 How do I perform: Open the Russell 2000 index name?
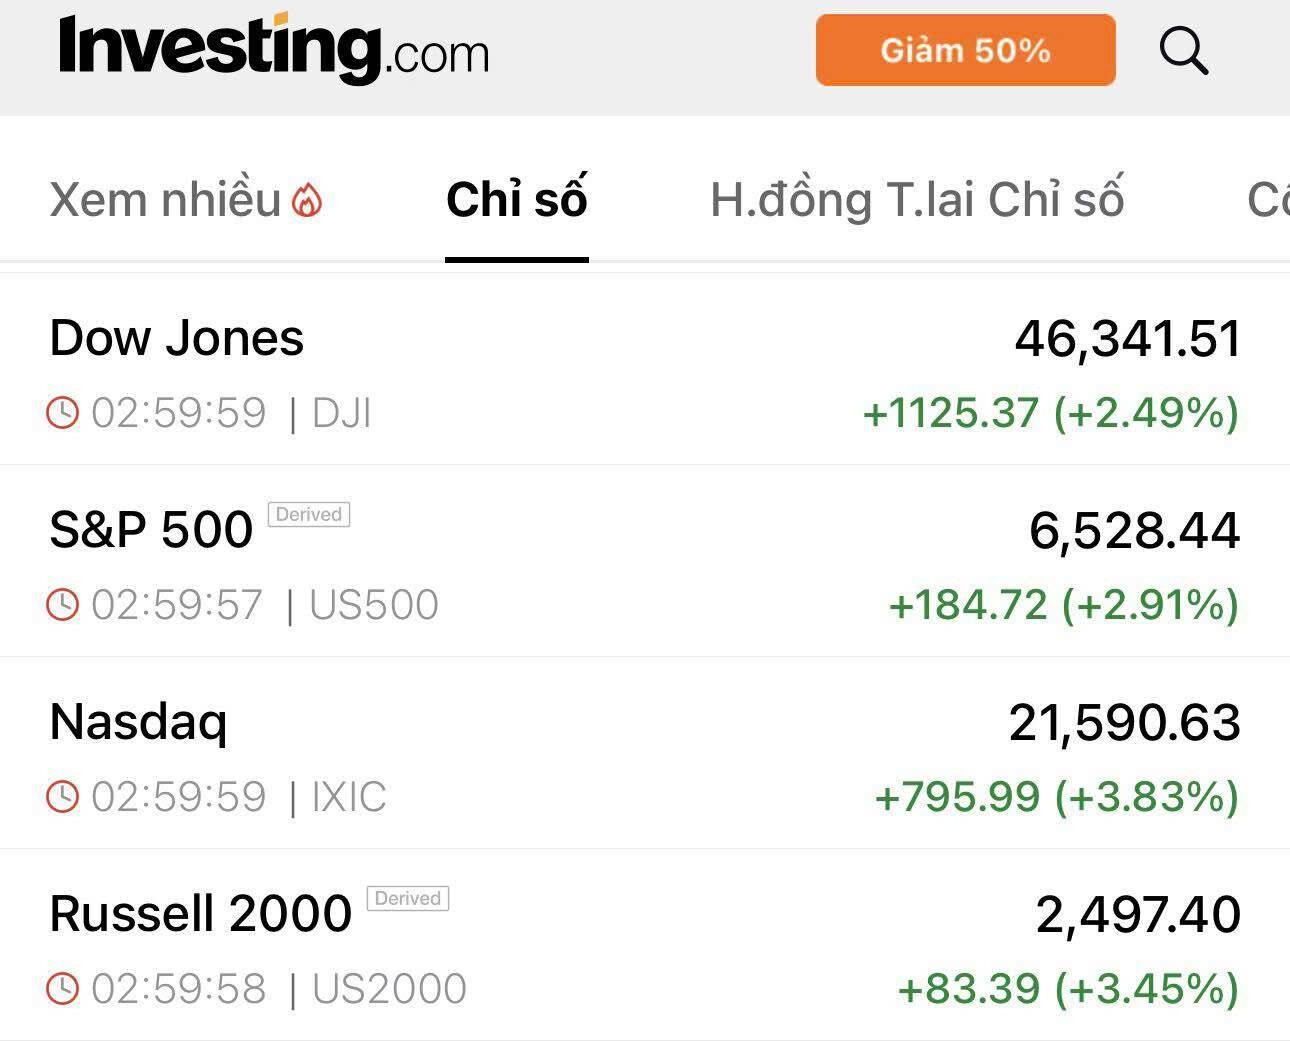[201, 914]
